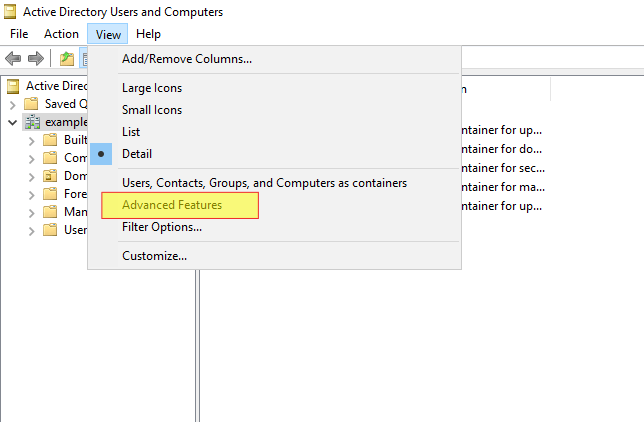Enable Advanced Features option
This screenshot has width=644, height=422.
(274, 205)
